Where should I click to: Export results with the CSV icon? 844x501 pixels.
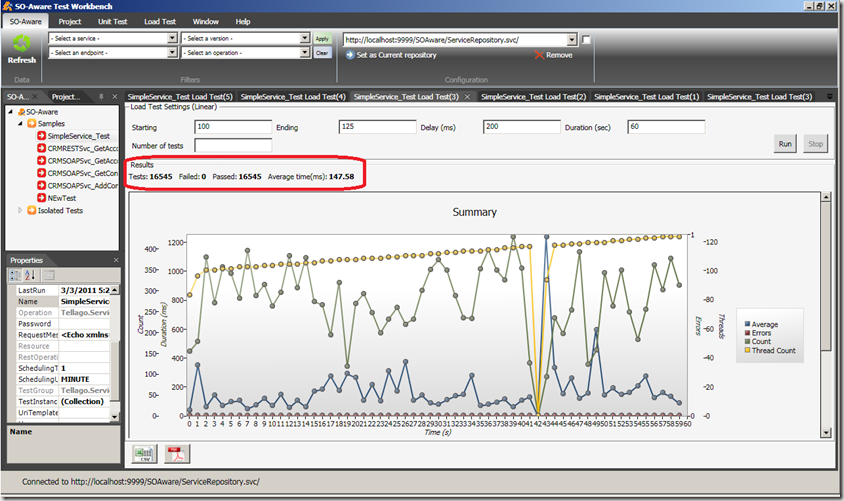pyautogui.click(x=145, y=454)
